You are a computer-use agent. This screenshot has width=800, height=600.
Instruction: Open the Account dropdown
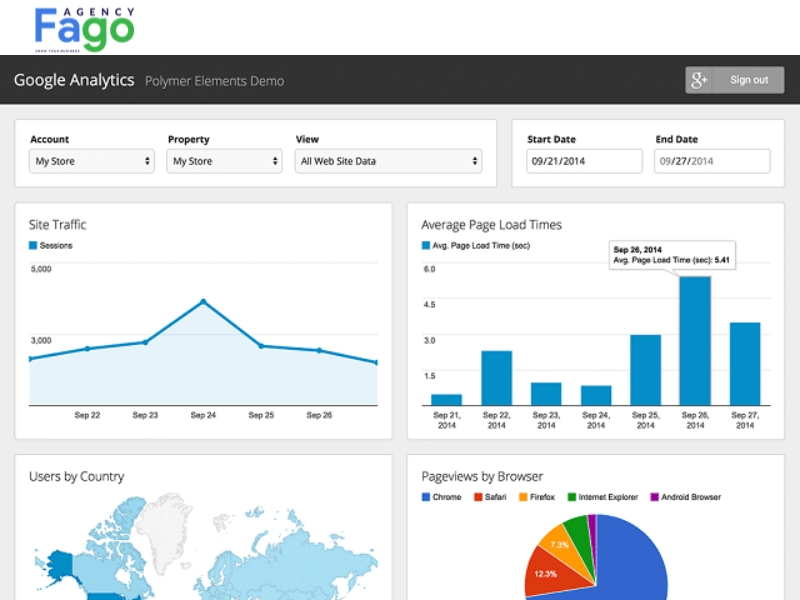92,161
